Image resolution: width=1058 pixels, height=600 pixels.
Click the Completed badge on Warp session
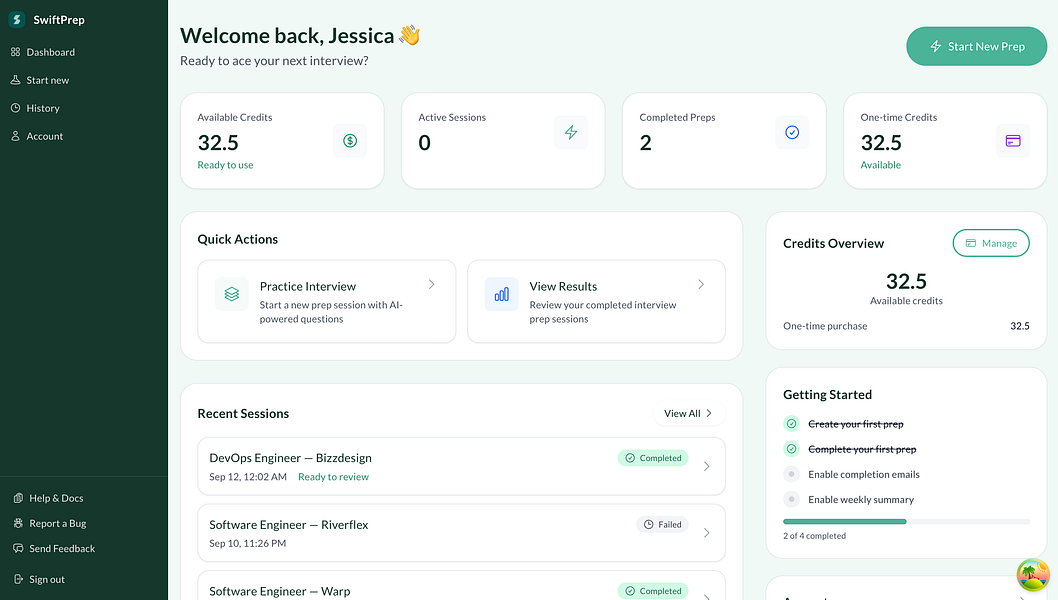tap(652, 591)
